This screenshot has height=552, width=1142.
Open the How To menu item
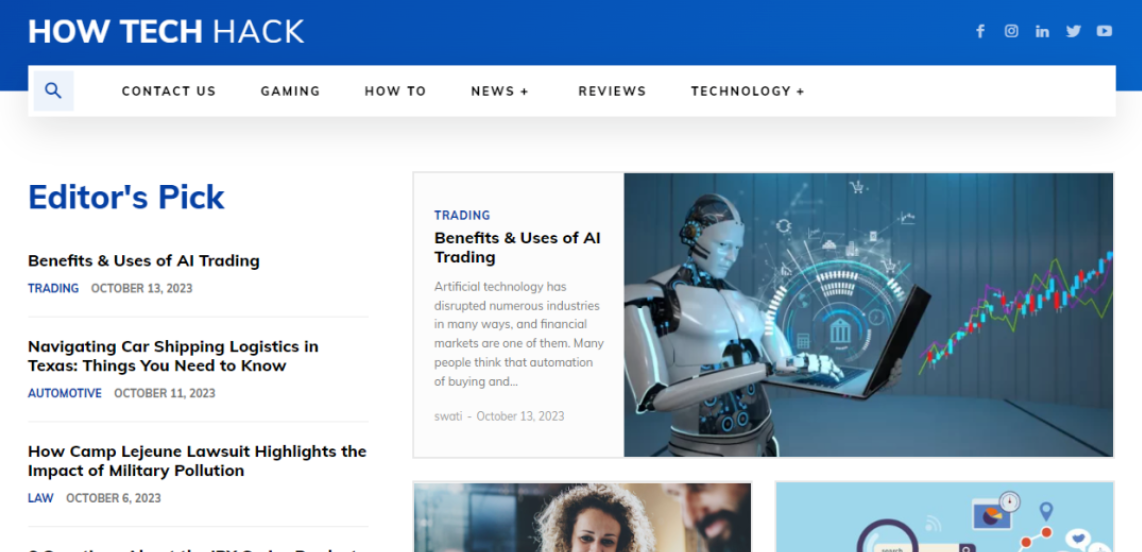tap(395, 91)
